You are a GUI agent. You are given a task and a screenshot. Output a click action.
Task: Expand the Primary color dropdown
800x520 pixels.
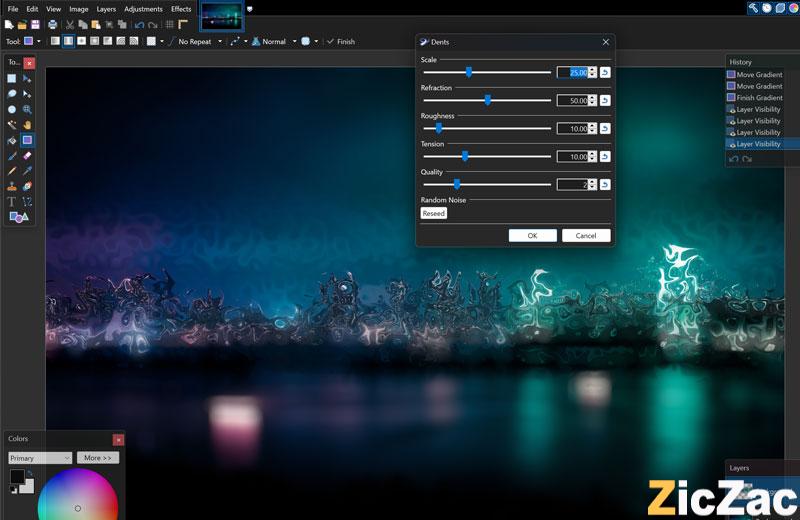(39, 458)
